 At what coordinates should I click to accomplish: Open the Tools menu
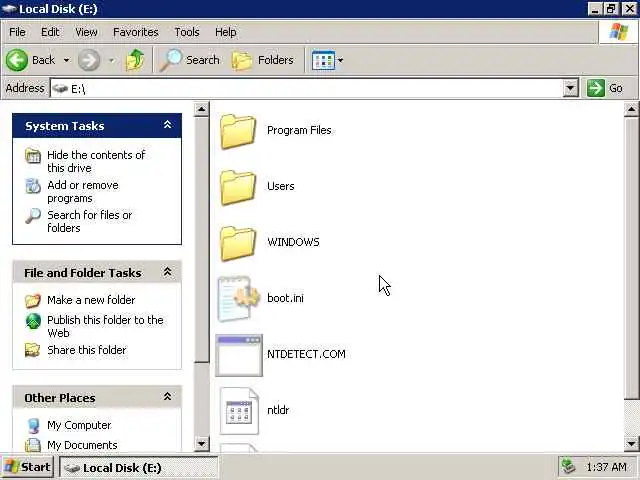(x=187, y=32)
